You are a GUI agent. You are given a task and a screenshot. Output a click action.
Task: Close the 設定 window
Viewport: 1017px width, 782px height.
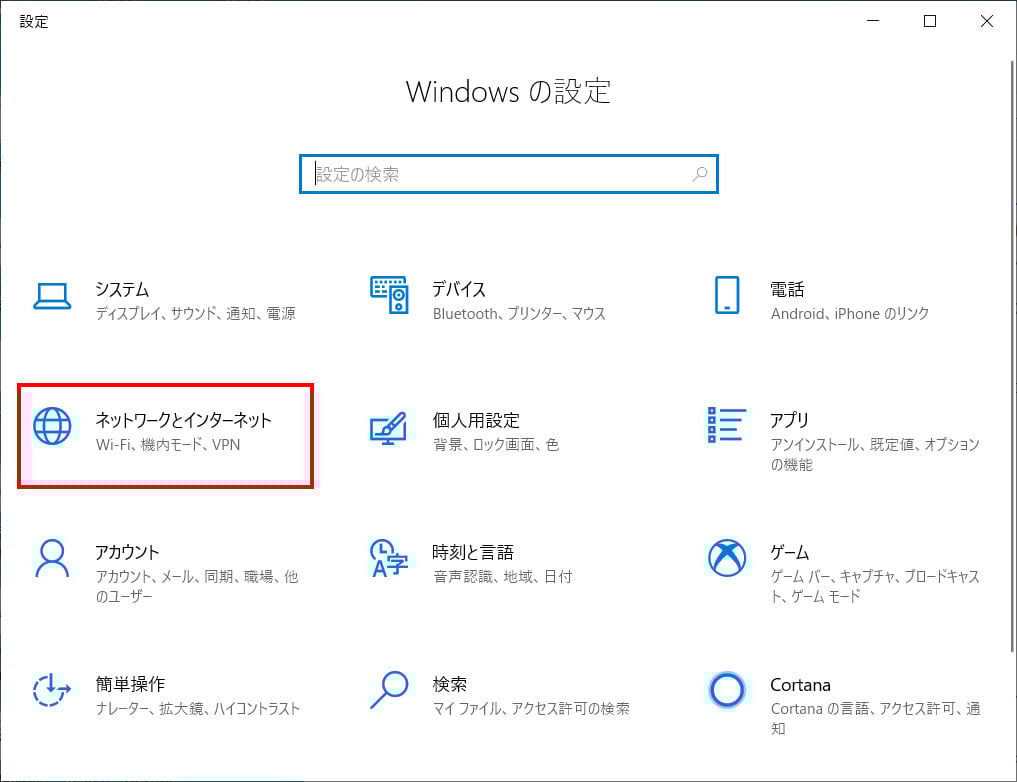coord(987,21)
